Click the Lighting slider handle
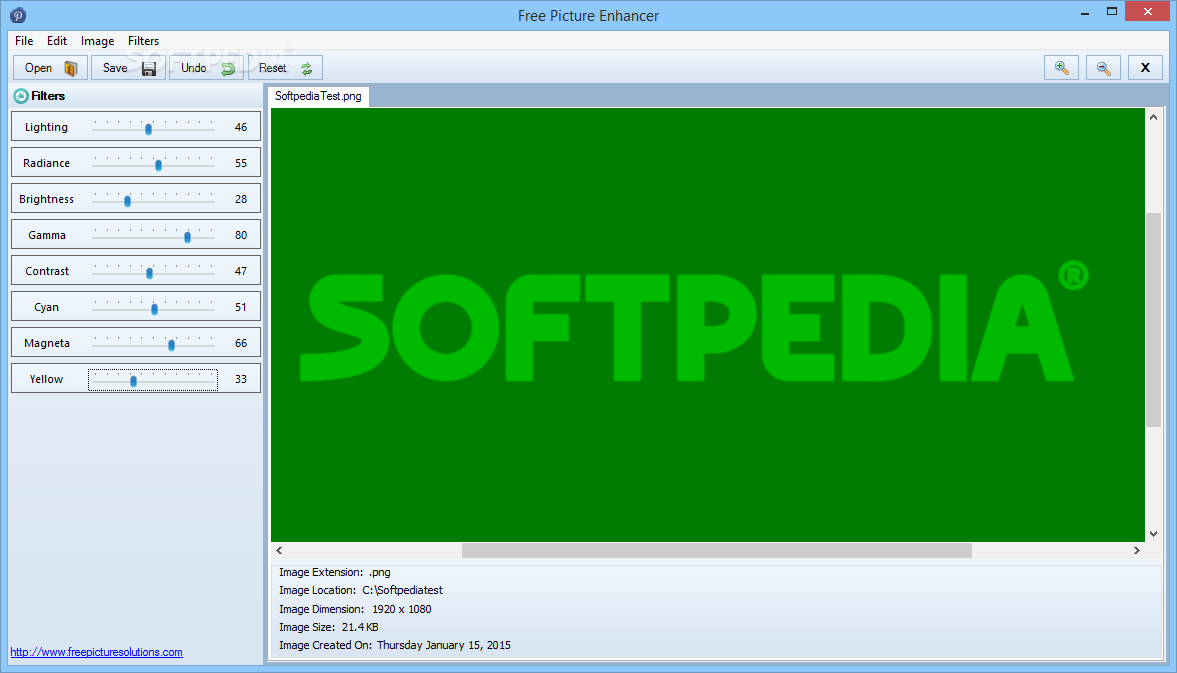 tap(149, 129)
